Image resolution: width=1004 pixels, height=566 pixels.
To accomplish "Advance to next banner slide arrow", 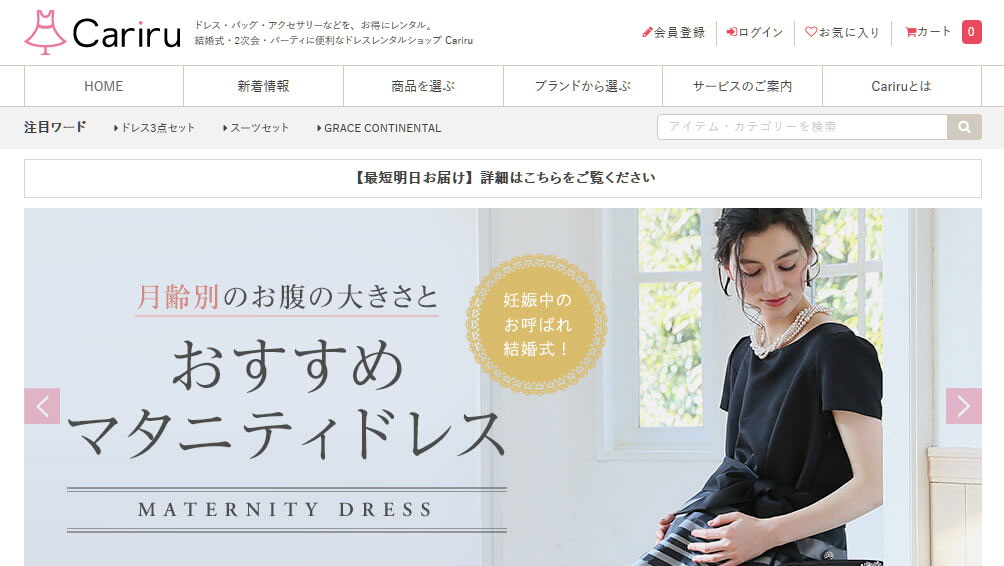I will pos(964,406).
